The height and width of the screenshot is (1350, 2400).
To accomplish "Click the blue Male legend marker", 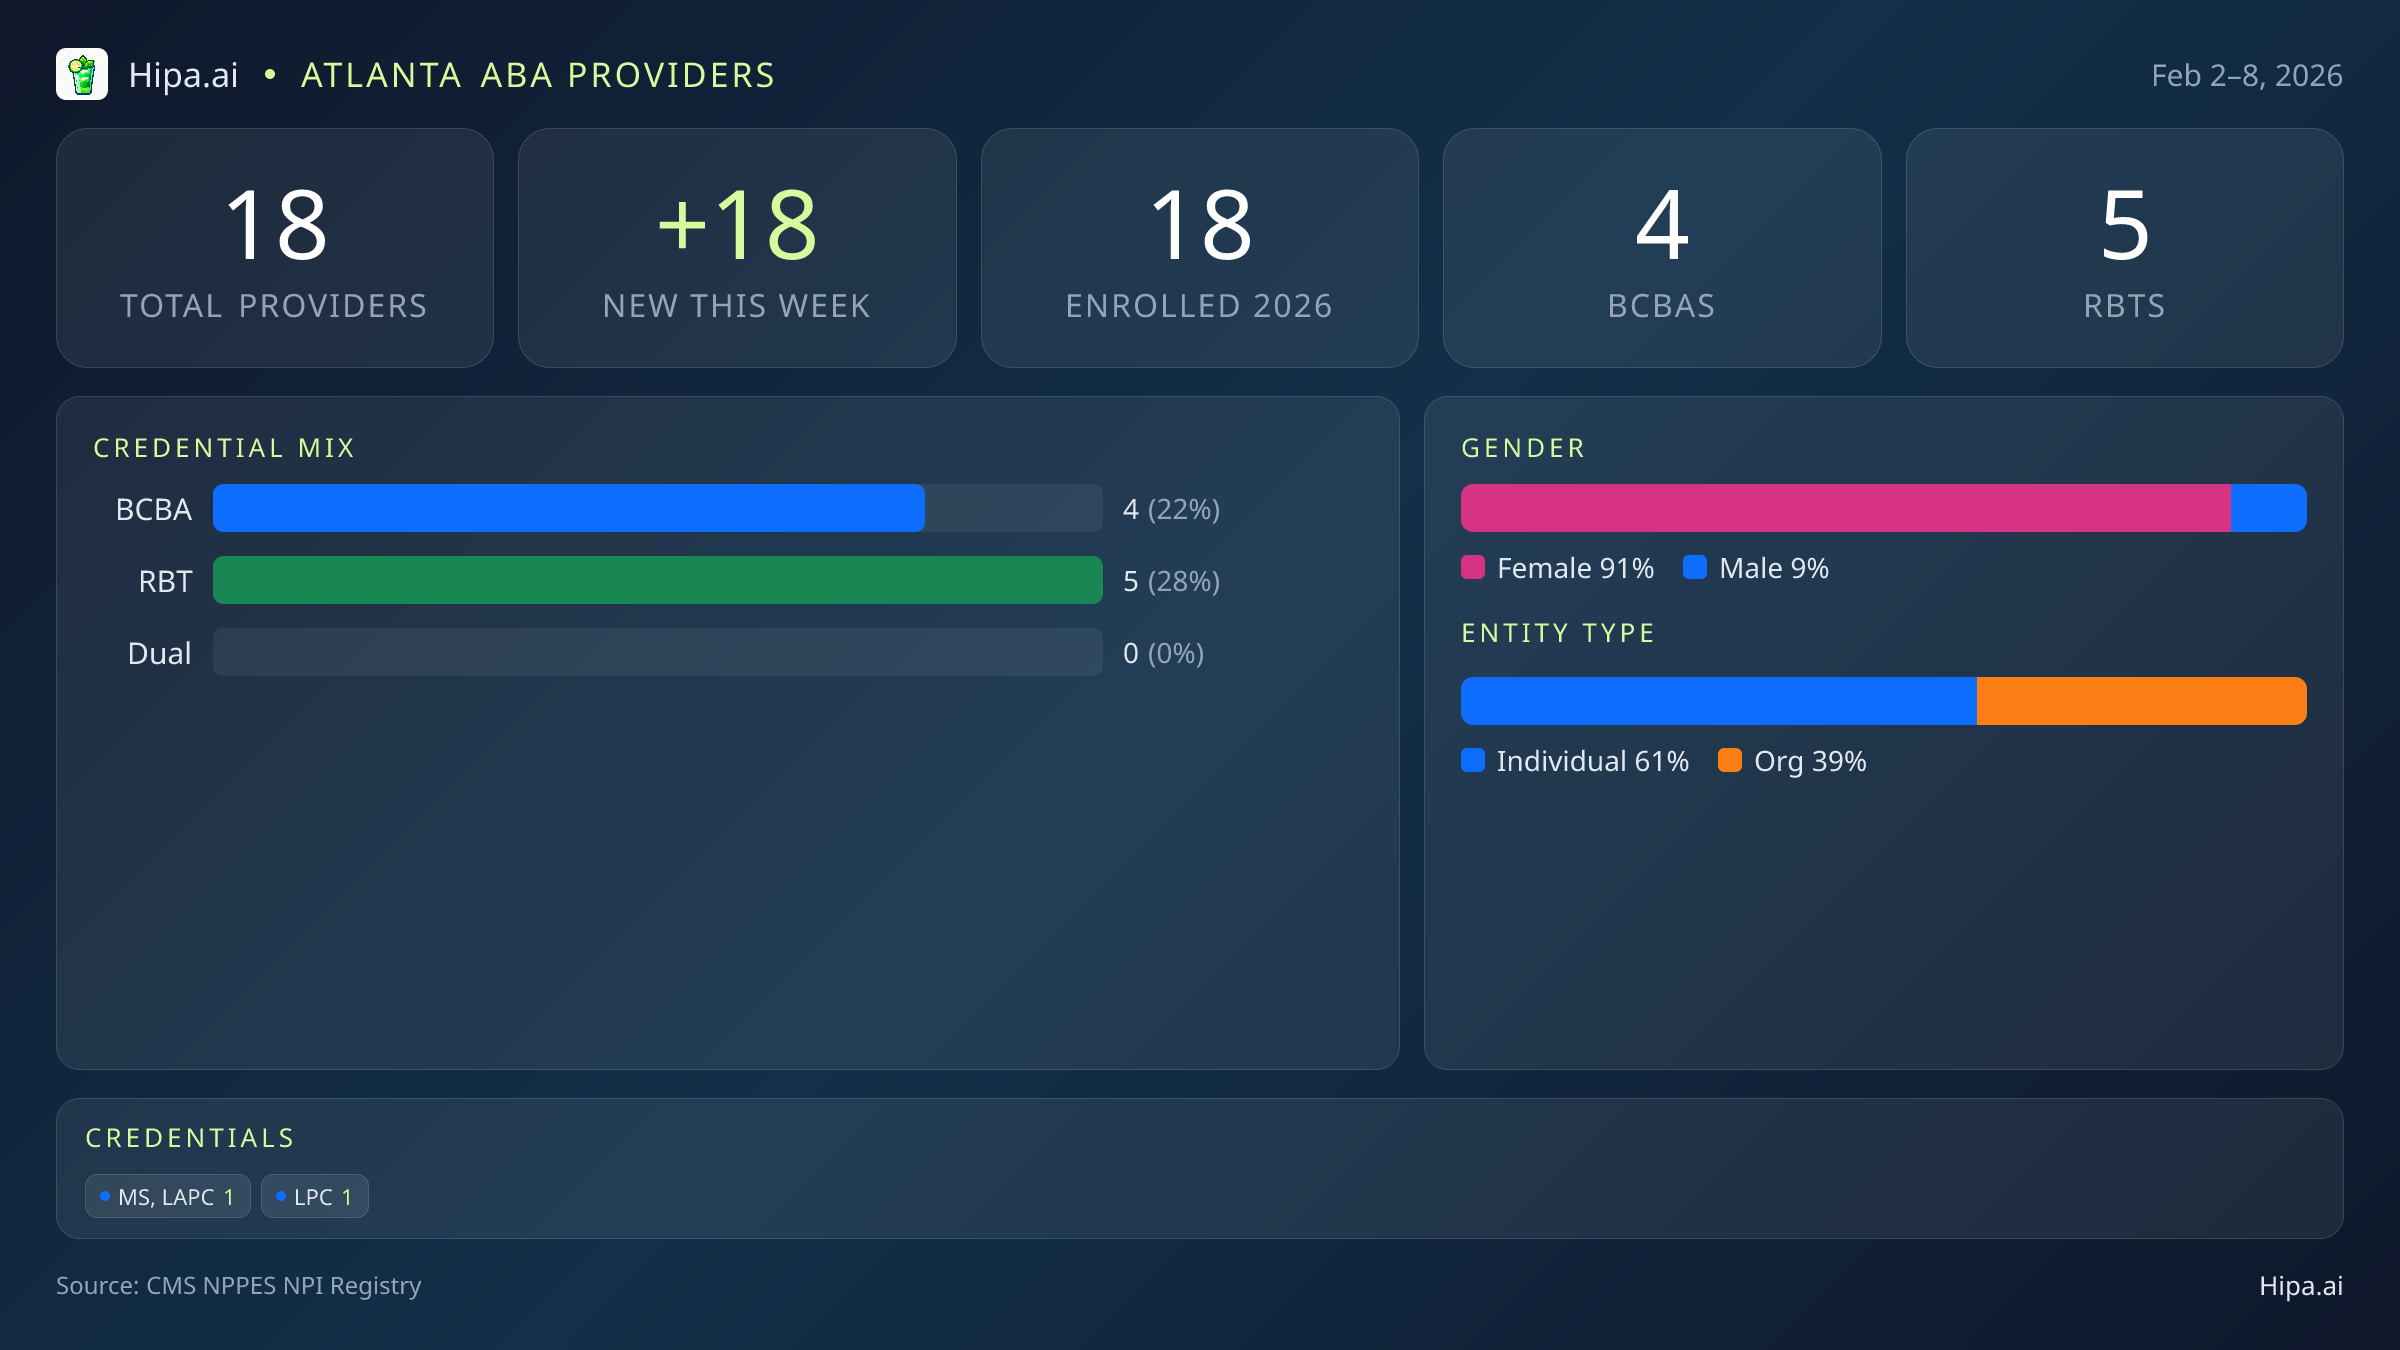I will coord(1694,567).
